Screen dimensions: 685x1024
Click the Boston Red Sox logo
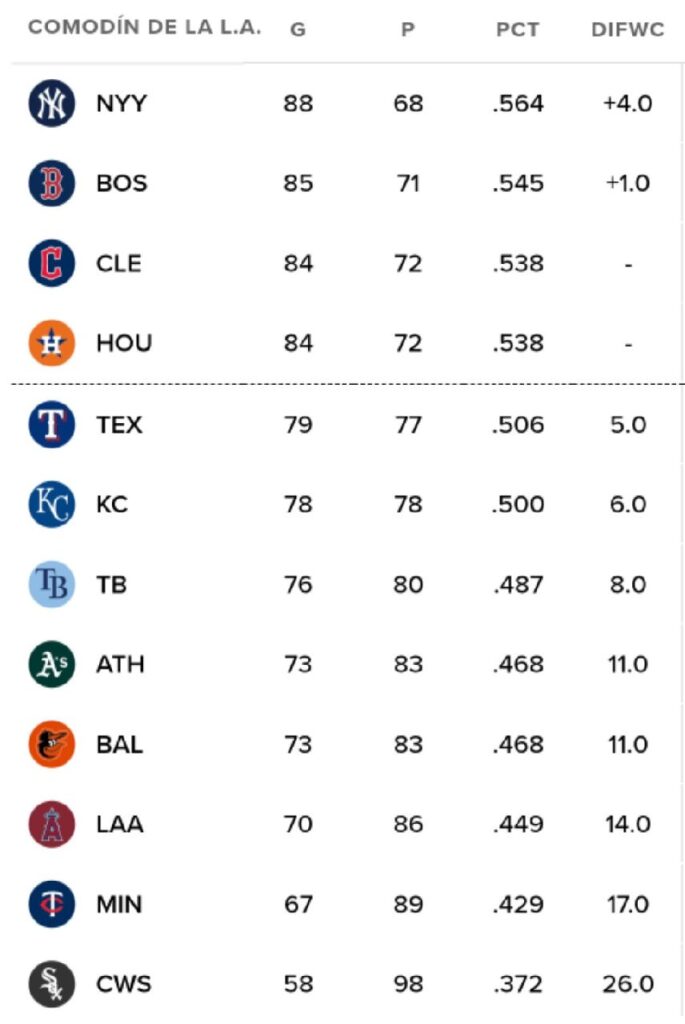pyautogui.click(x=52, y=184)
